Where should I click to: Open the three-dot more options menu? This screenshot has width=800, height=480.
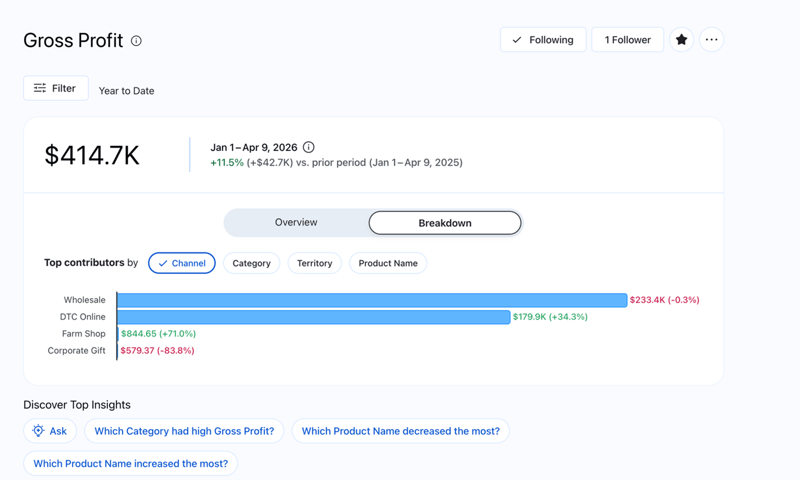click(711, 40)
